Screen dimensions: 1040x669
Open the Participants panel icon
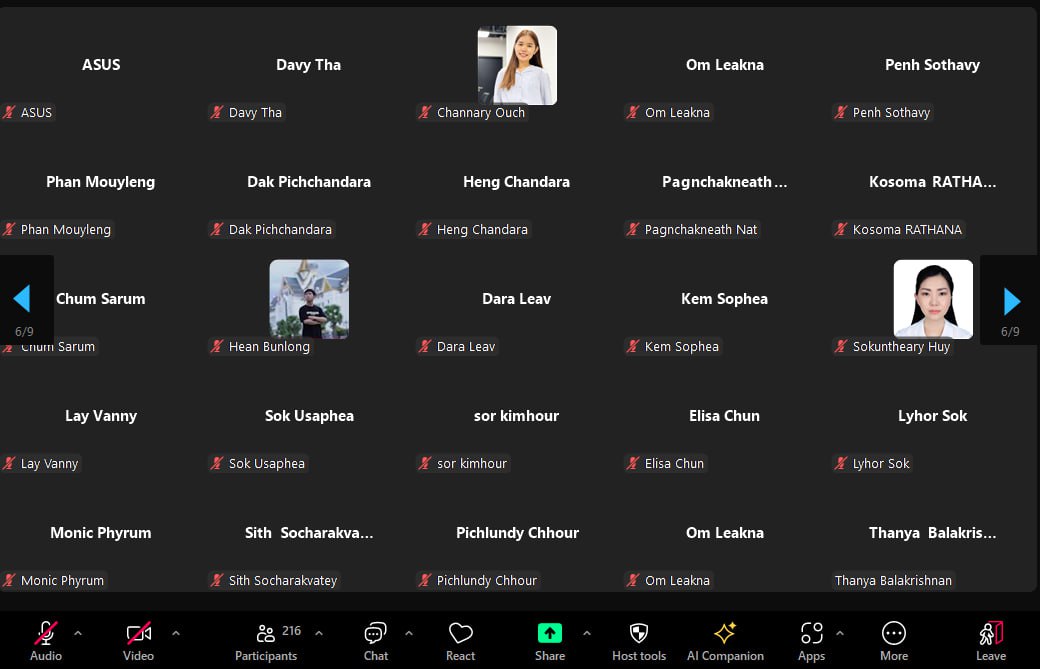point(265,633)
